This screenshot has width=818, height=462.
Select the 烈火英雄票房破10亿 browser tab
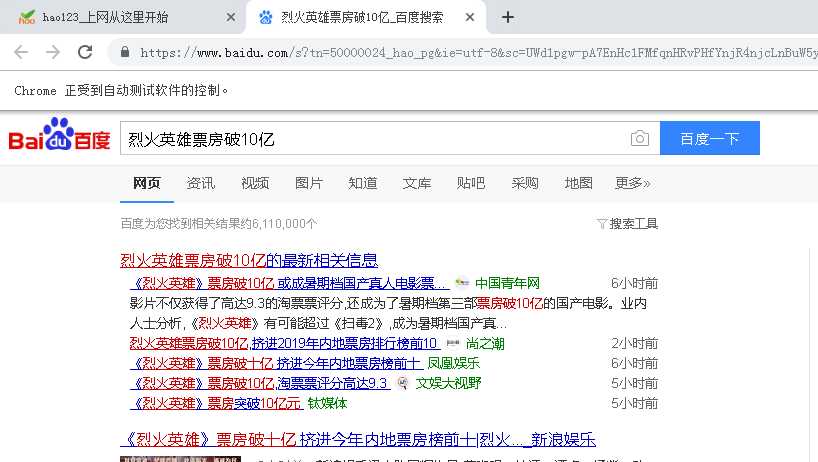[x=365, y=17]
